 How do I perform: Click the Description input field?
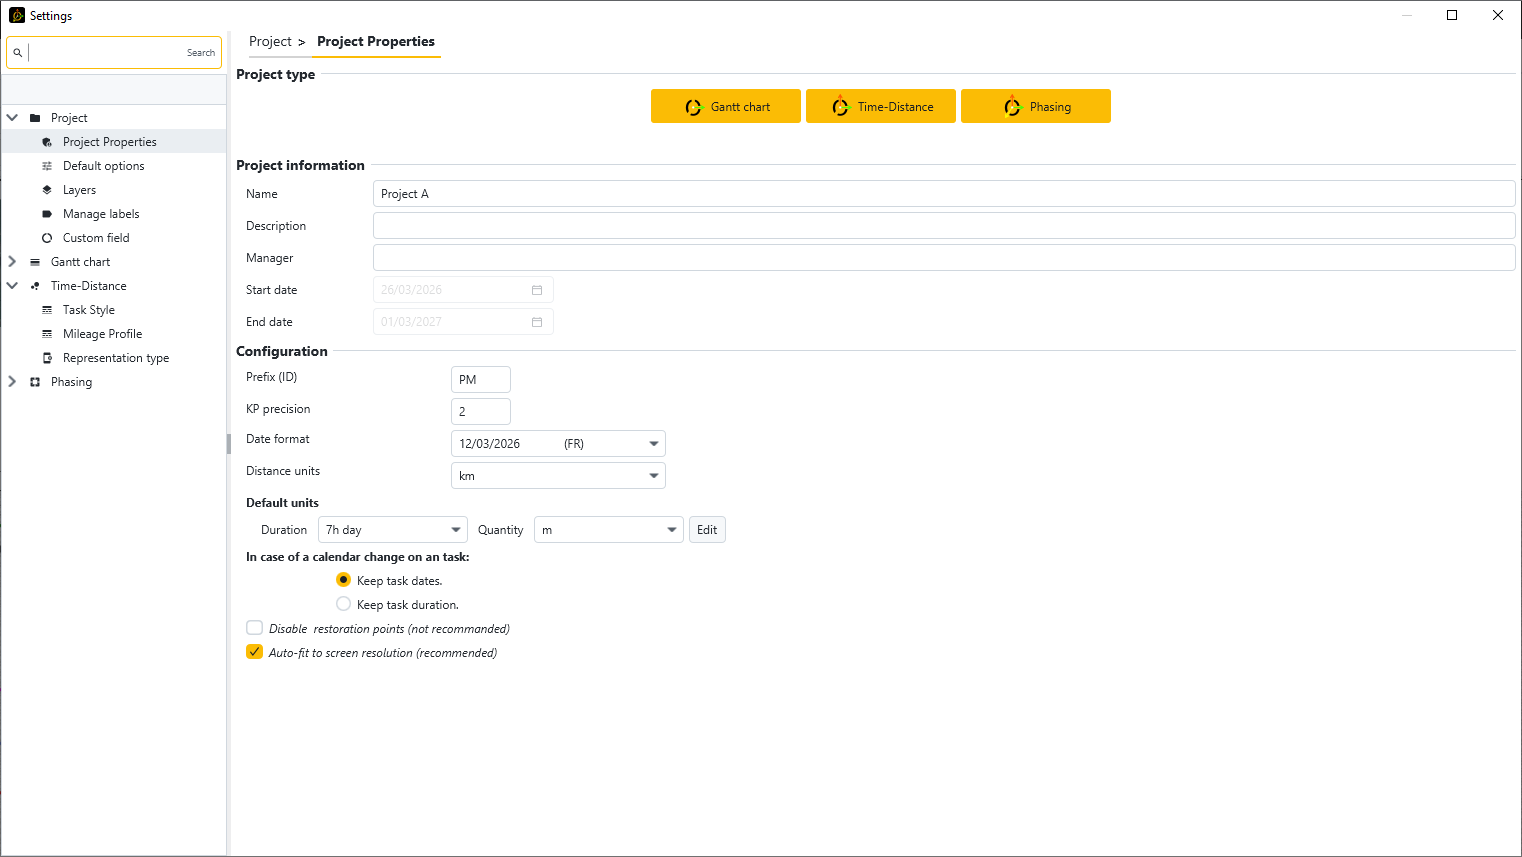point(943,226)
